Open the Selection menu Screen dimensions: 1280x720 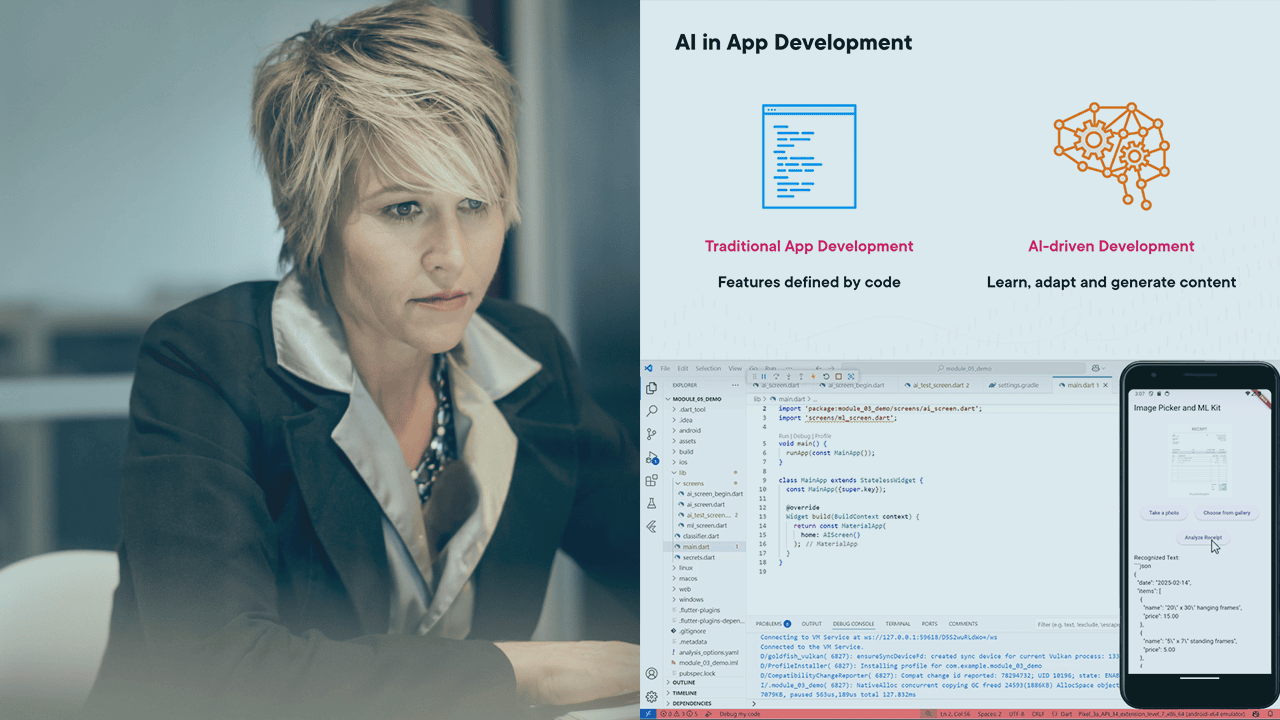click(708, 369)
